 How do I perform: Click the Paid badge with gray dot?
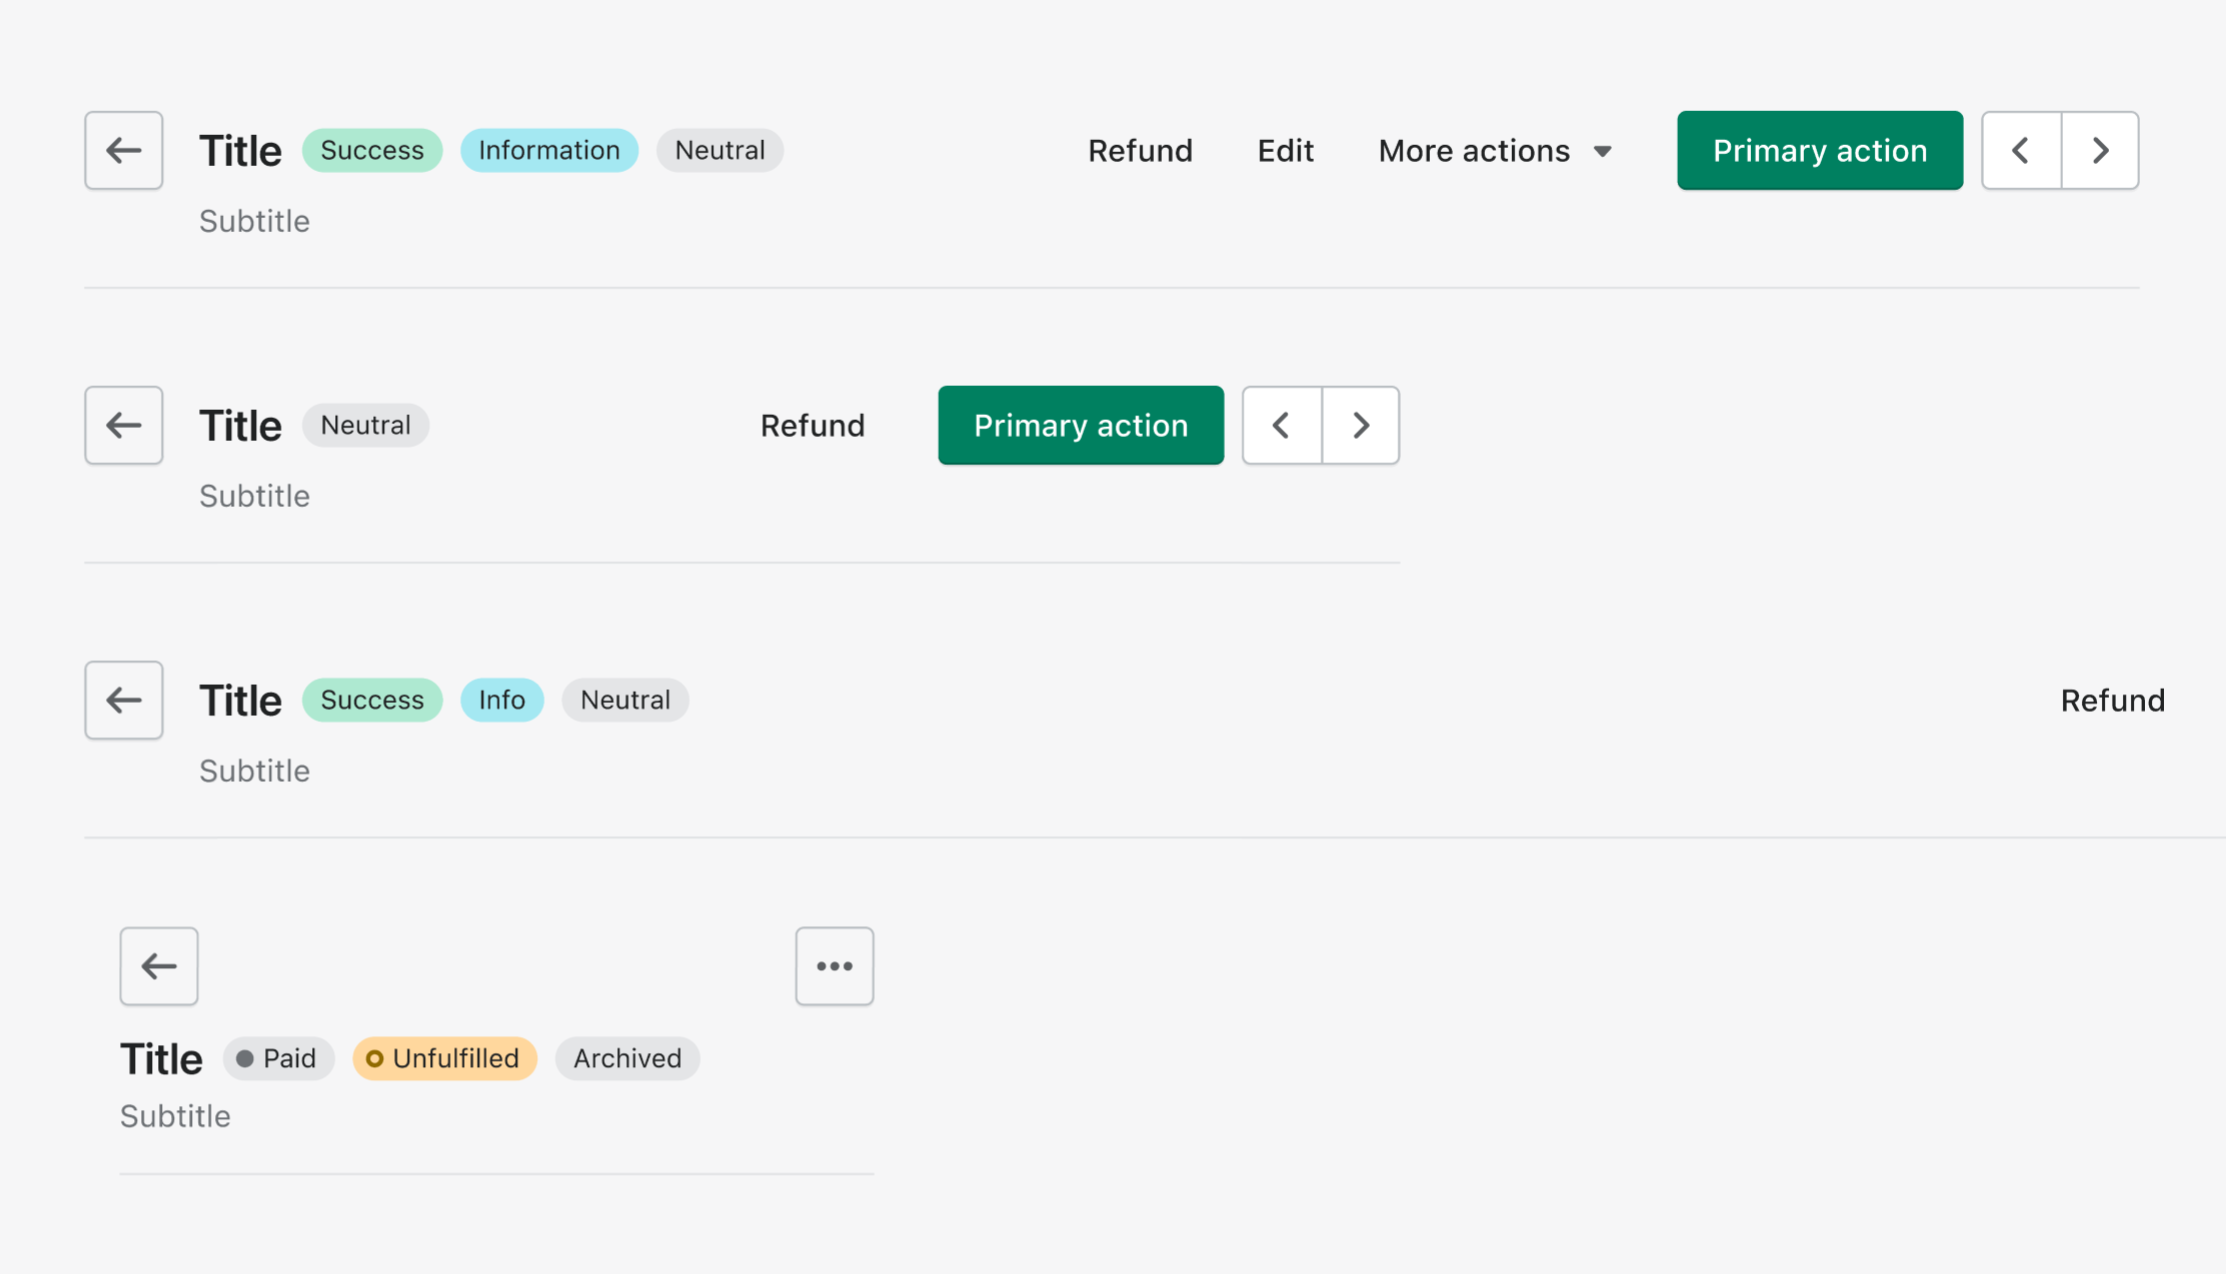(278, 1058)
